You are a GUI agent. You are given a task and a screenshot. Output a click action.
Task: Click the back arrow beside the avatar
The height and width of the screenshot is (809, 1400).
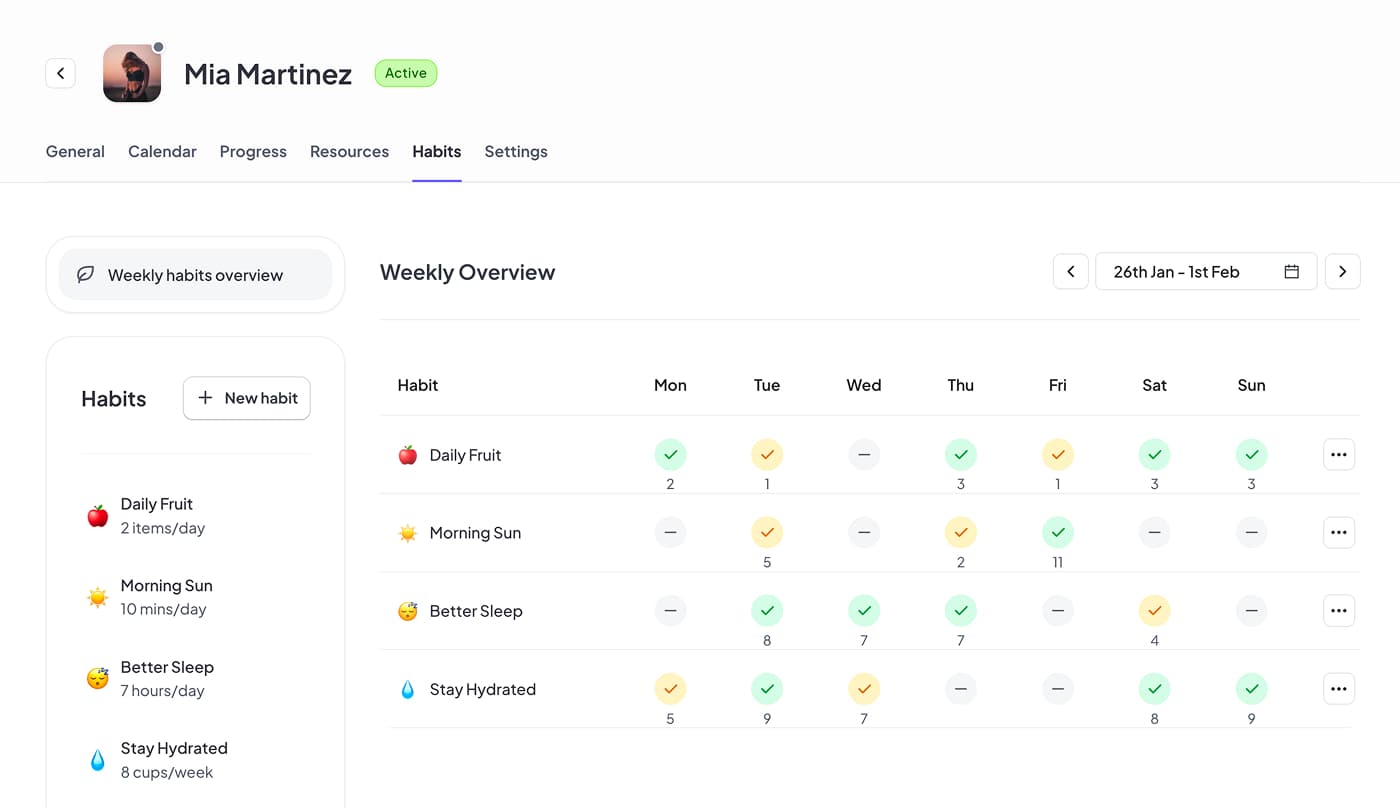coord(60,73)
